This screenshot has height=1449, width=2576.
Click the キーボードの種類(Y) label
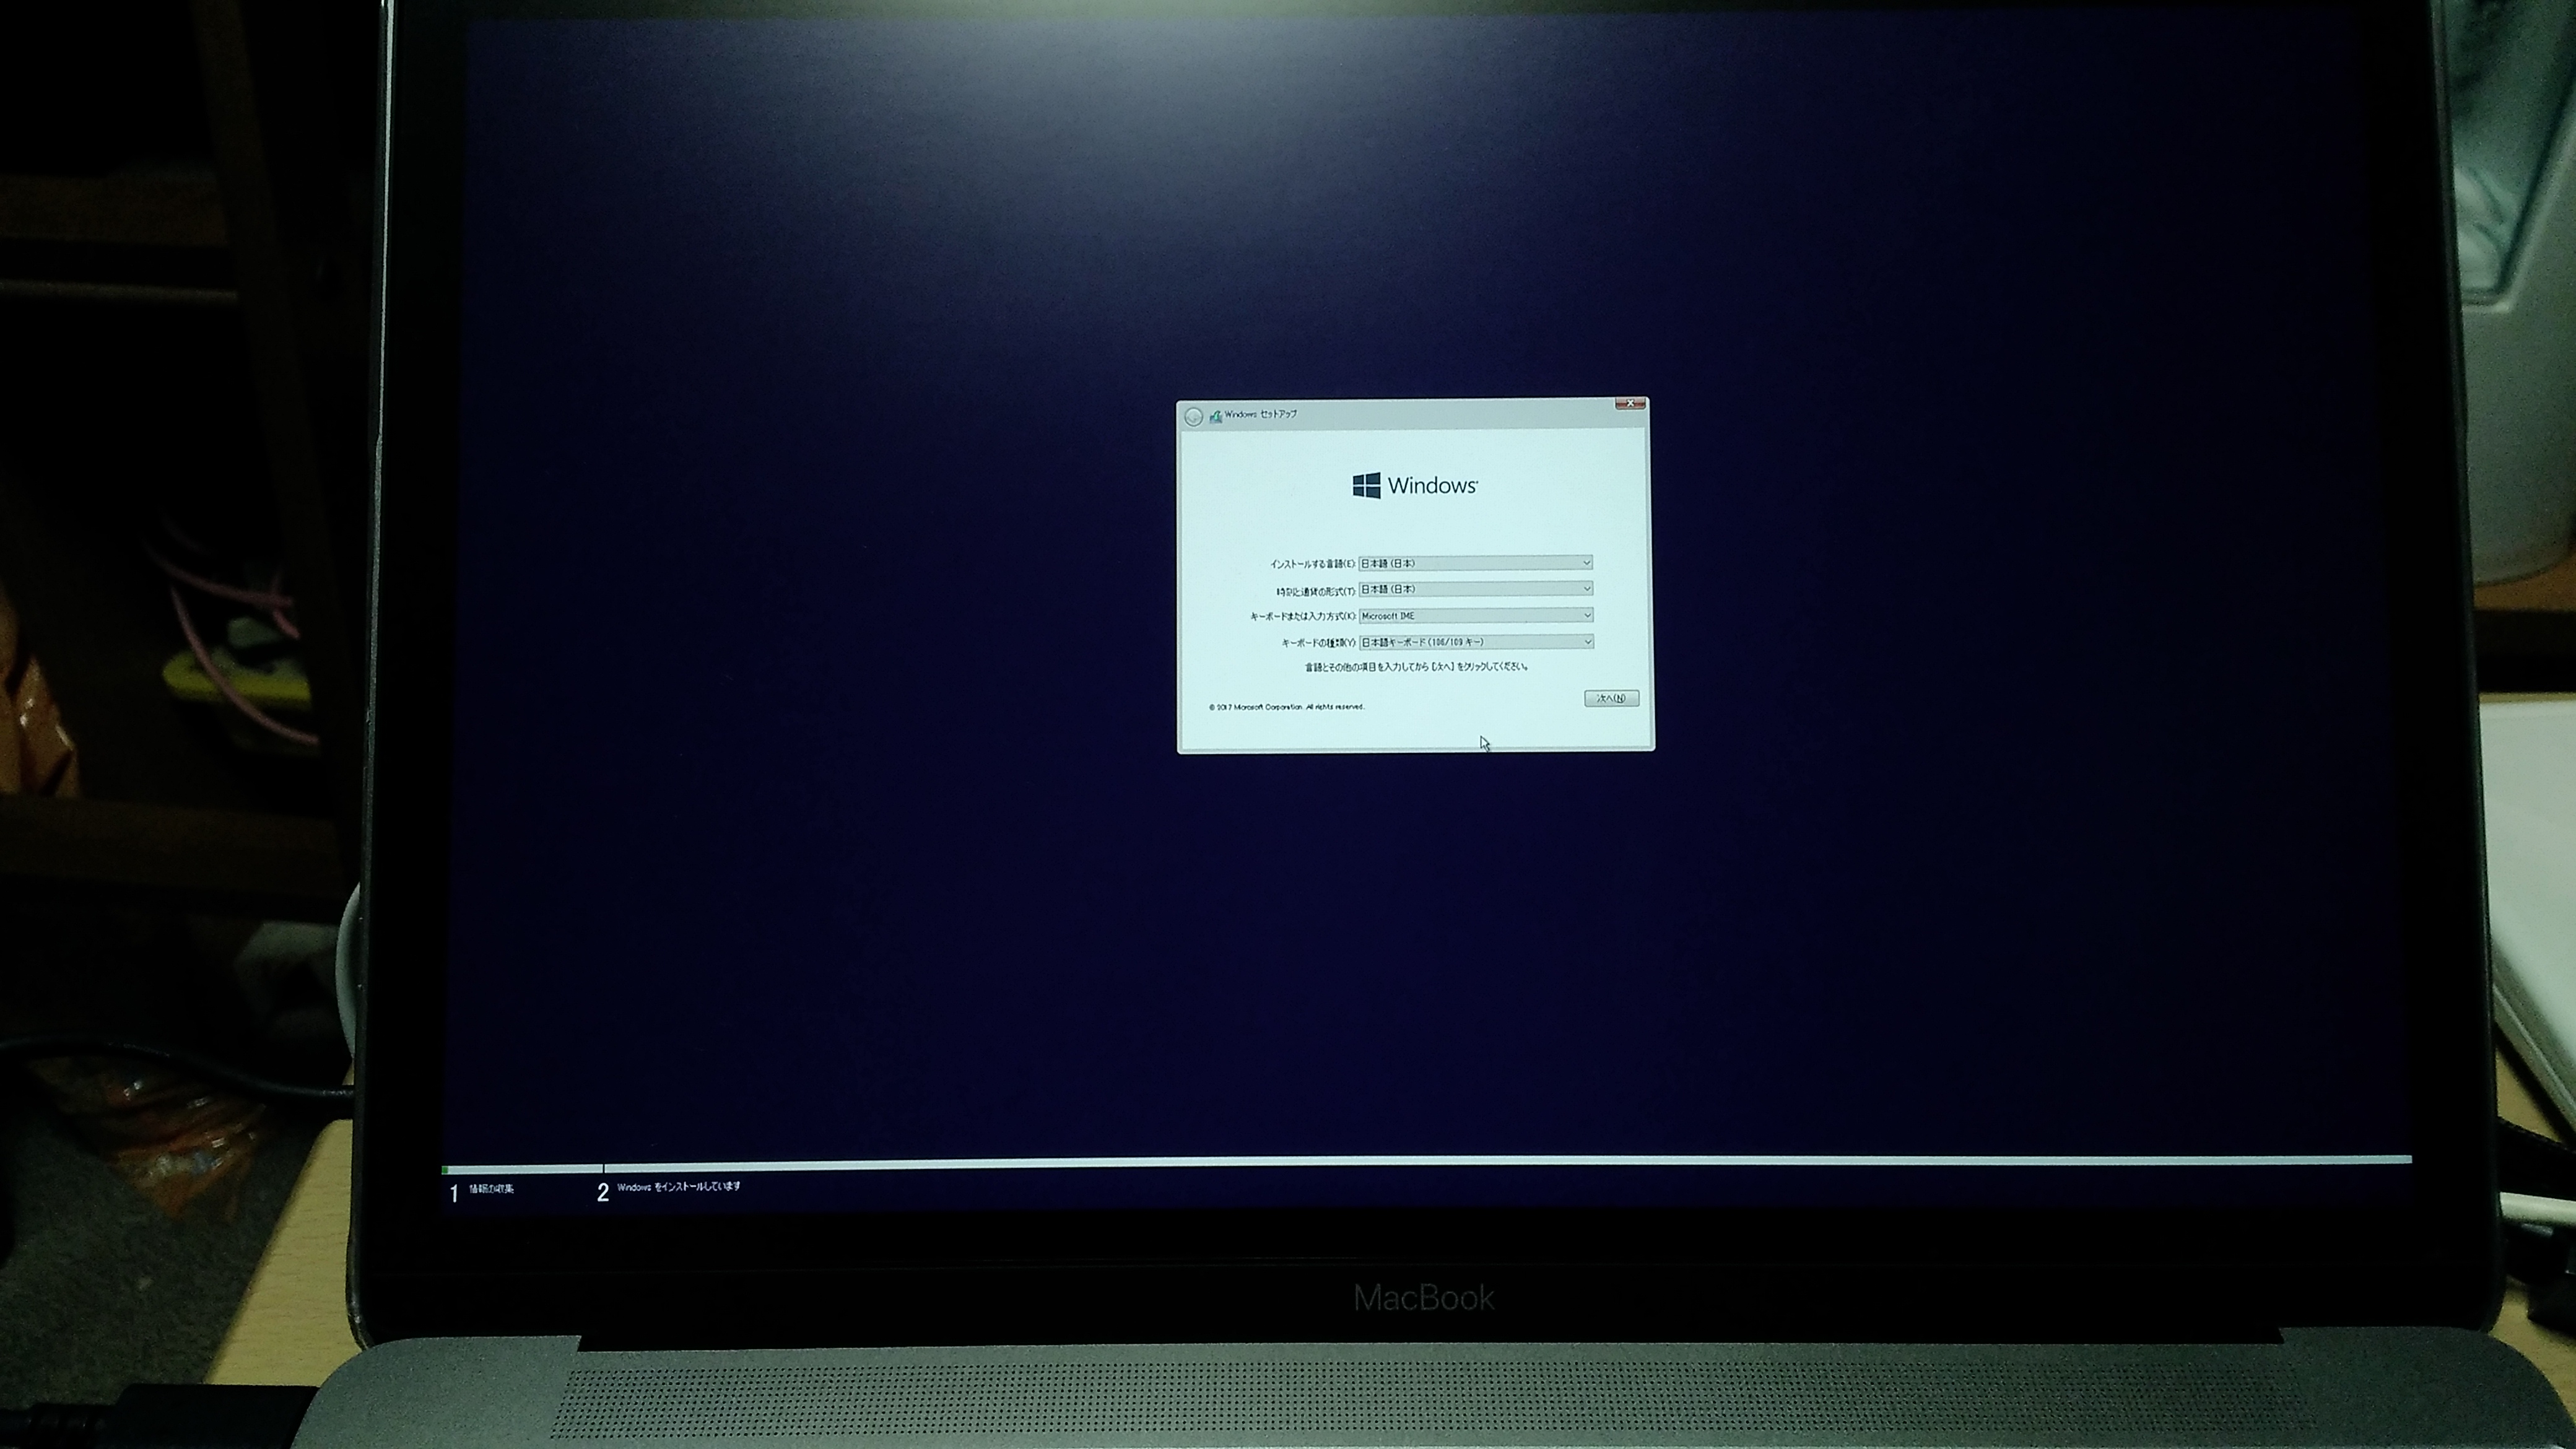[1318, 643]
